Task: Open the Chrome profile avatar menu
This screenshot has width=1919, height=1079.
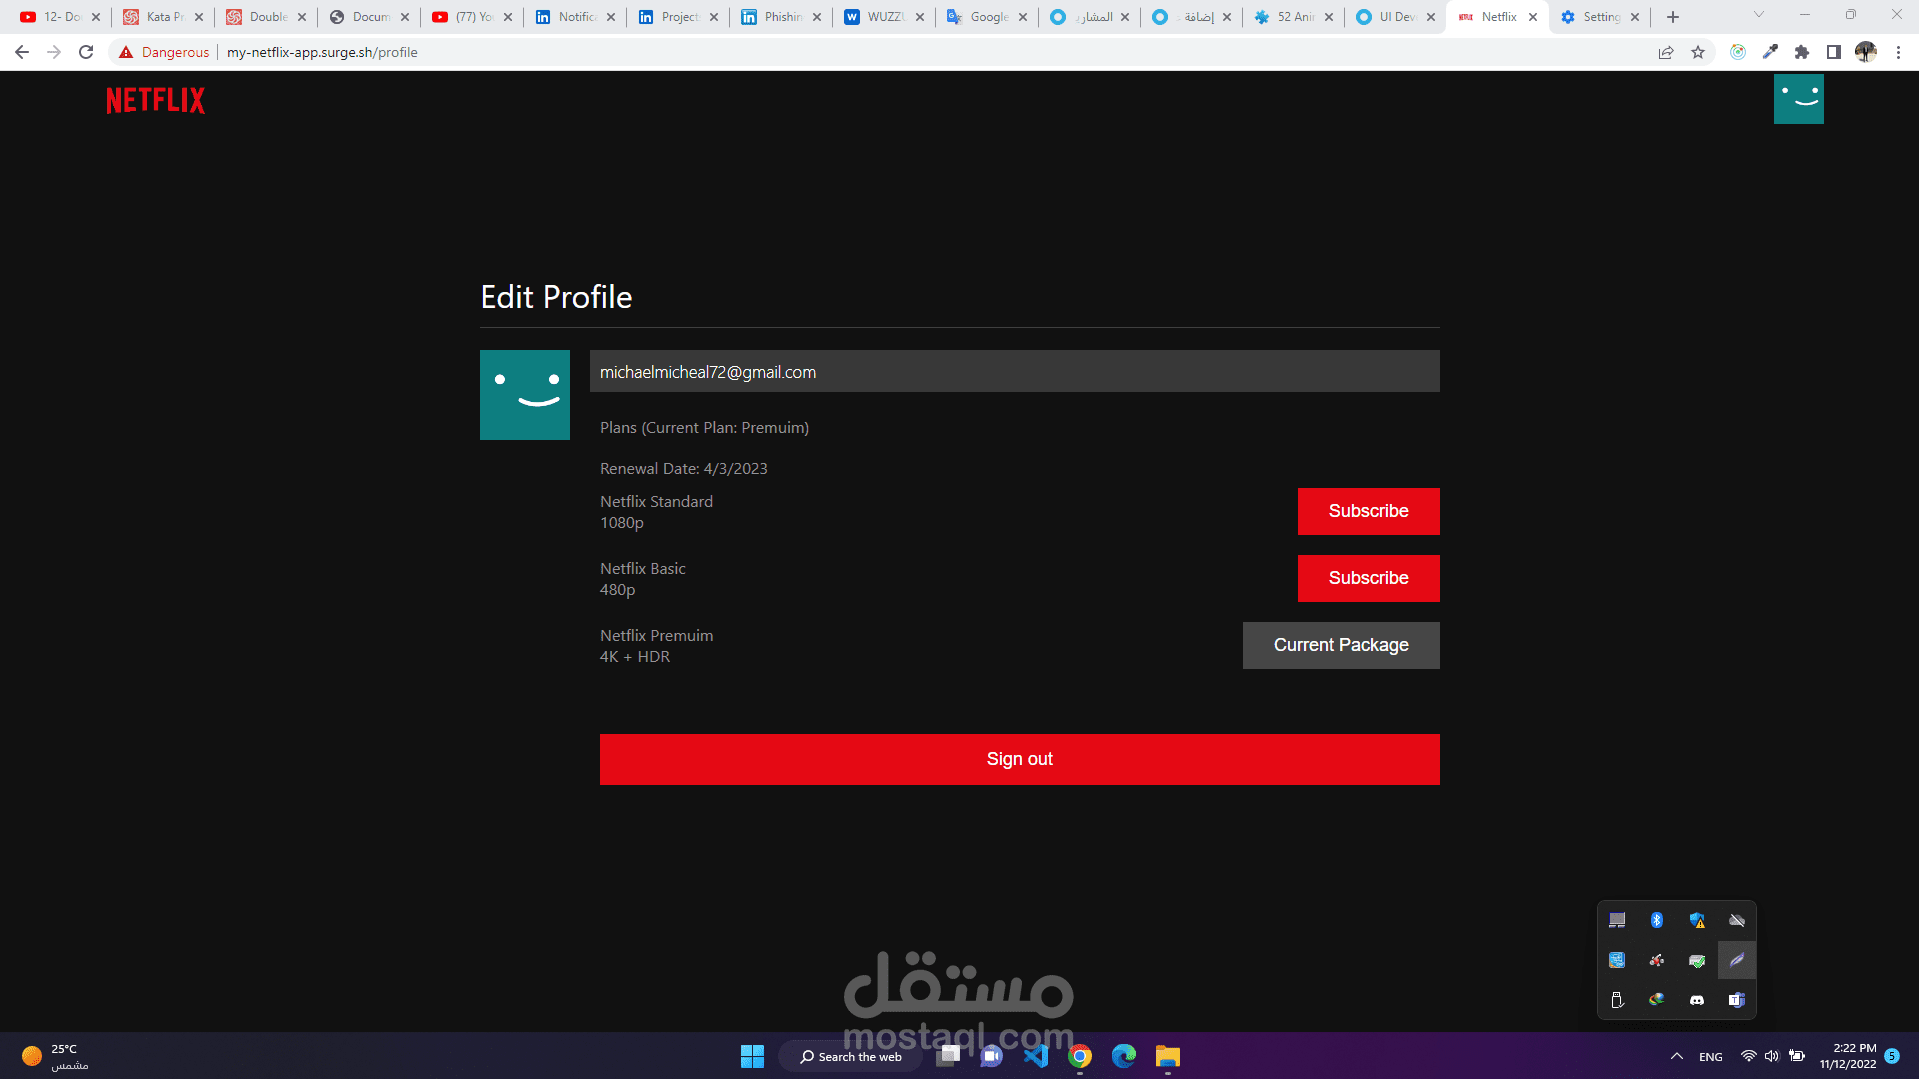Action: pos(1866,52)
